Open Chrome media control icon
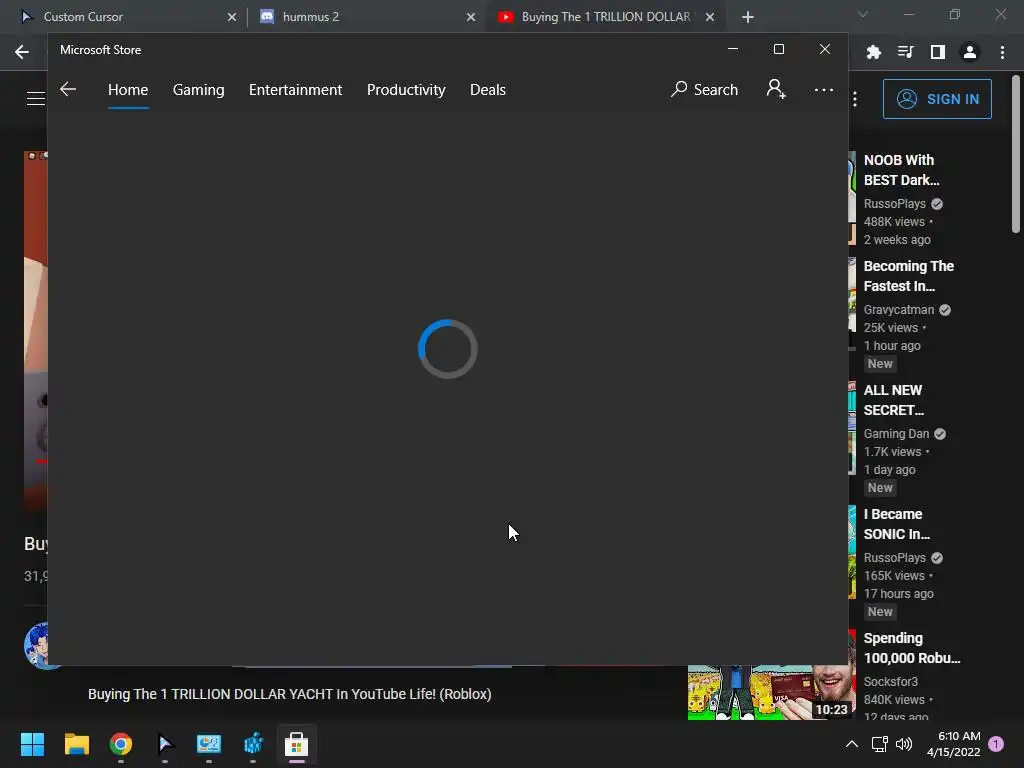Screen dimensions: 1024x768 tap(905, 52)
